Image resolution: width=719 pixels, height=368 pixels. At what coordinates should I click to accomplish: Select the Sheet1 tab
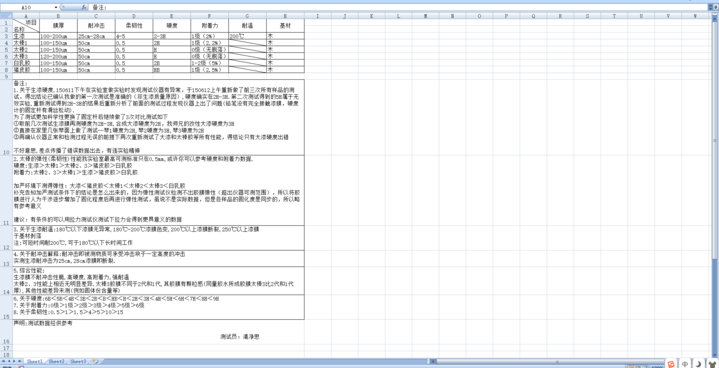click(x=34, y=362)
